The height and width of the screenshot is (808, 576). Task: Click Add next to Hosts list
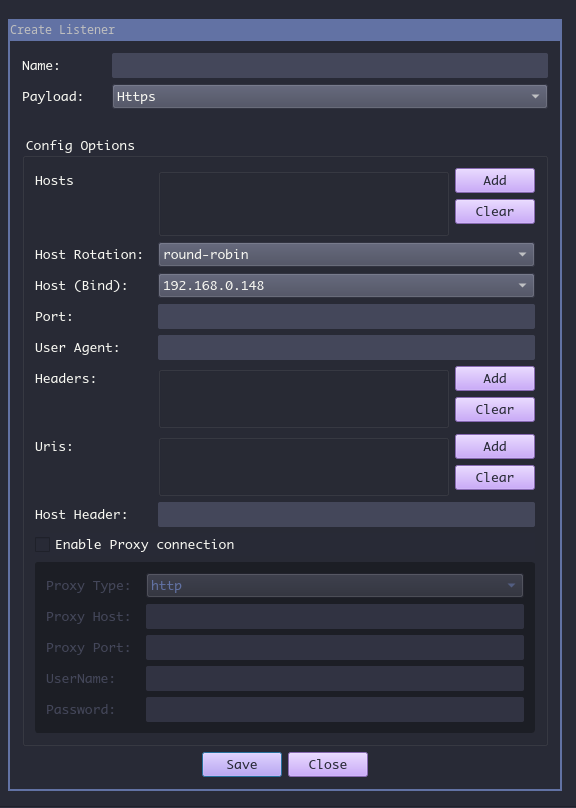pyautogui.click(x=494, y=180)
